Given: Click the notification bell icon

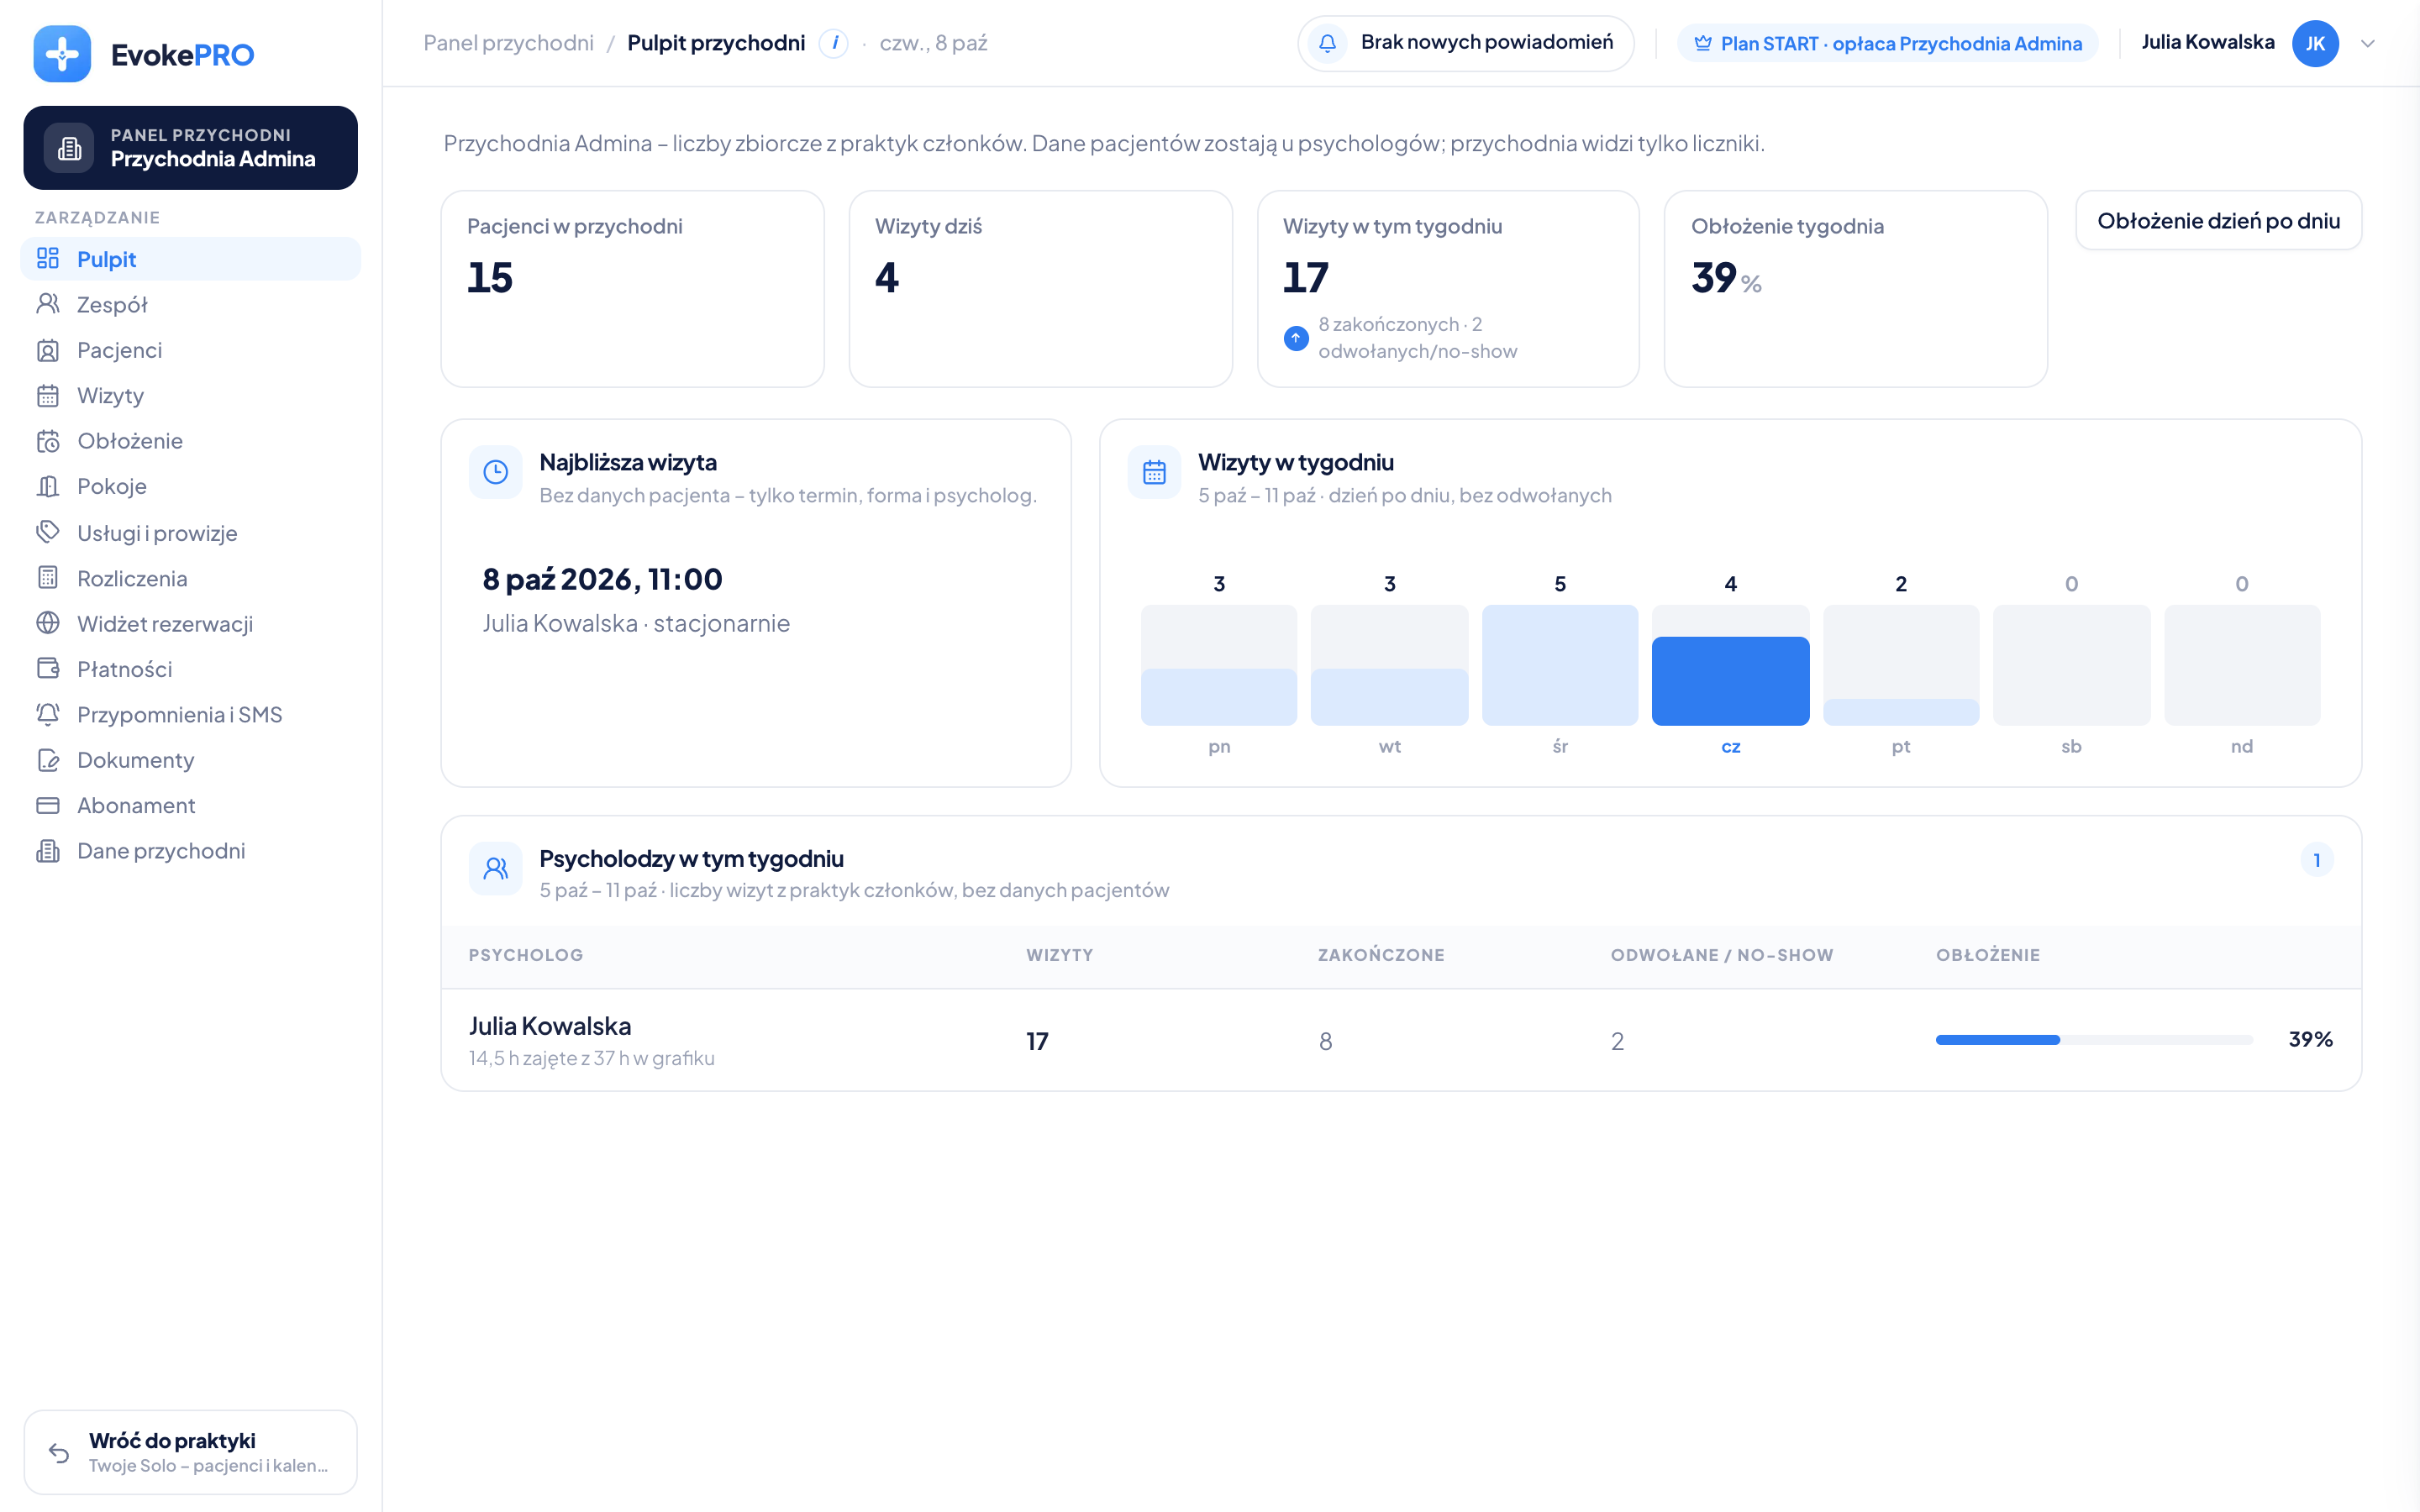Looking at the screenshot, I should tap(1327, 43).
